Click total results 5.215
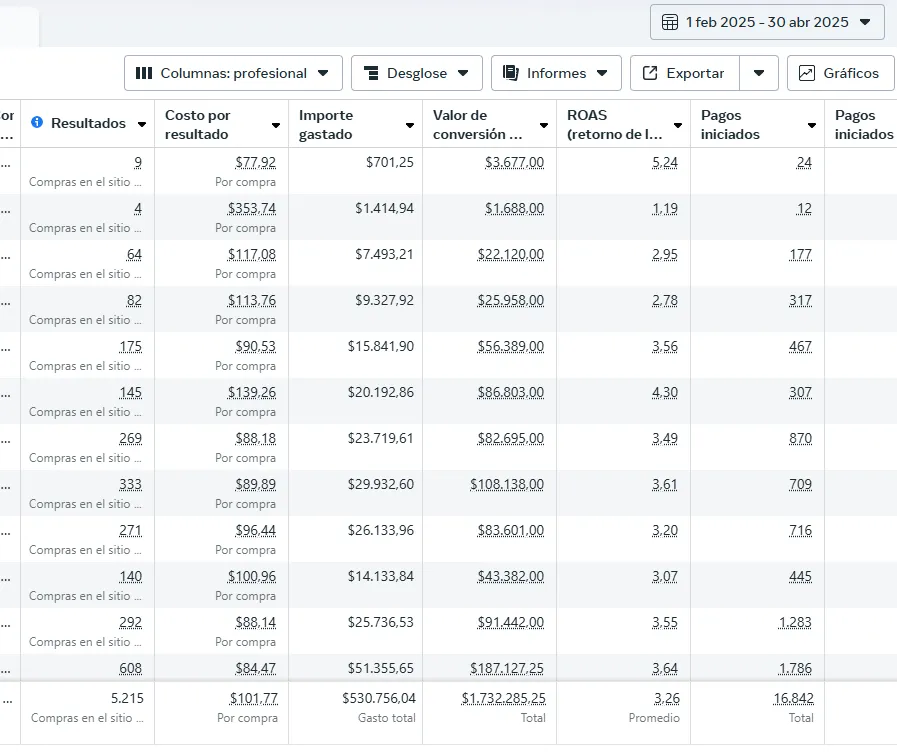 coord(128,699)
